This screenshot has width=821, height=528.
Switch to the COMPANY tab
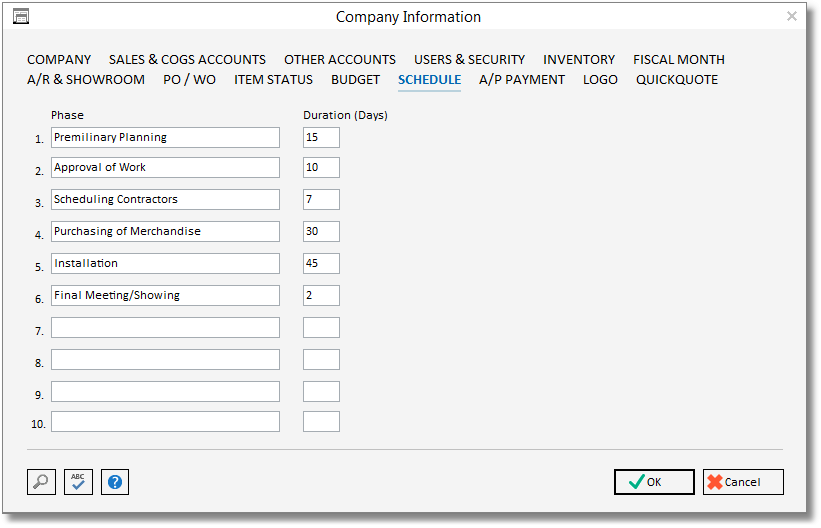click(59, 60)
